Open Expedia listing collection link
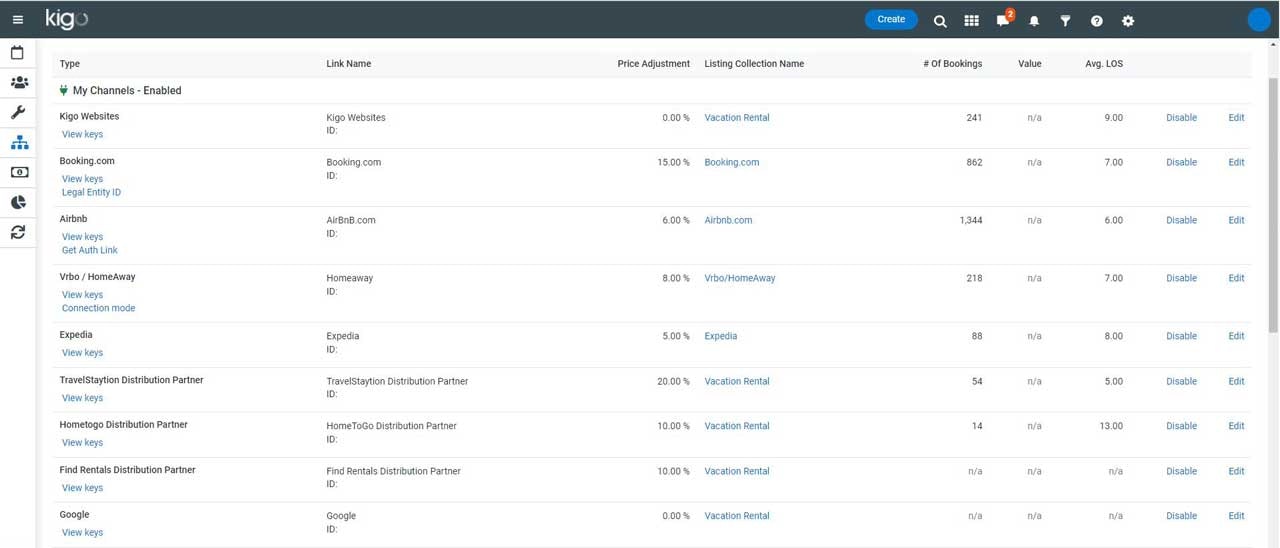This screenshot has height=548, width=1280. [721, 336]
